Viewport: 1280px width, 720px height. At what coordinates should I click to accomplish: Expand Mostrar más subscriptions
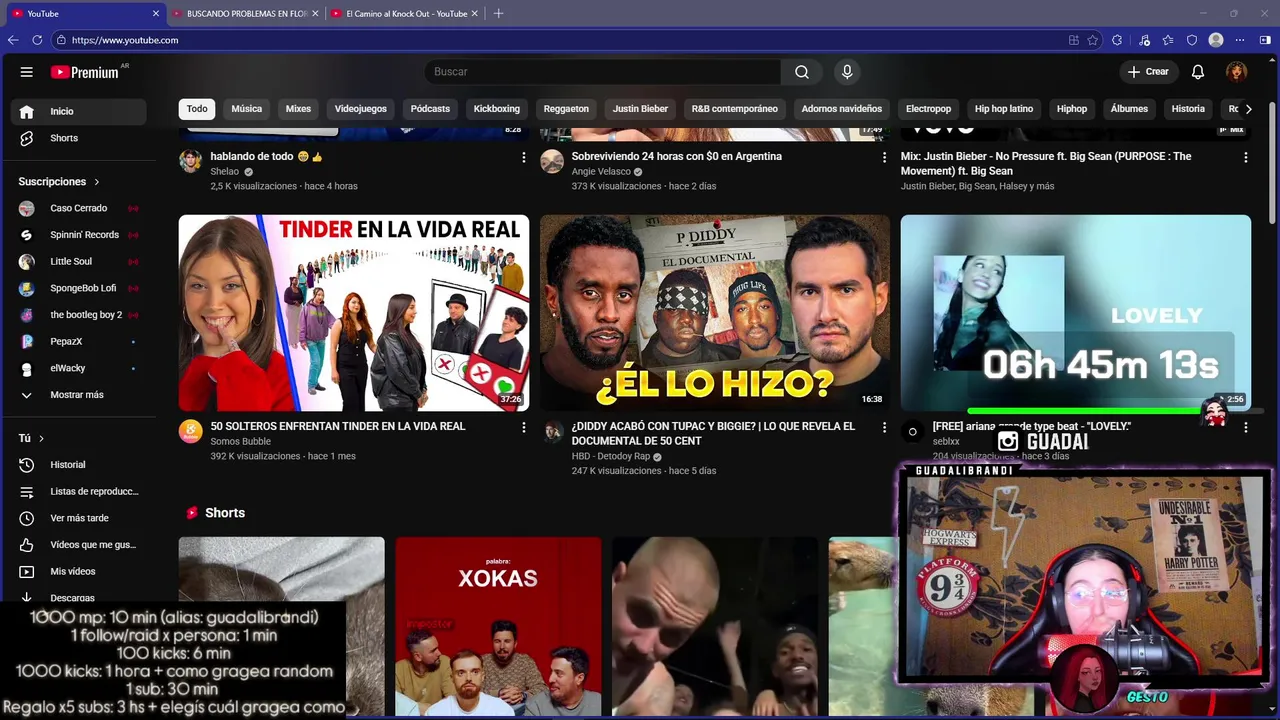point(79,395)
